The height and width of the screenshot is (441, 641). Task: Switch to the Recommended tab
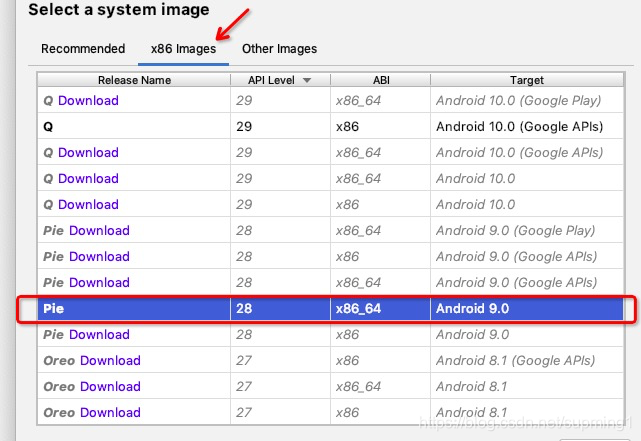coord(83,49)
